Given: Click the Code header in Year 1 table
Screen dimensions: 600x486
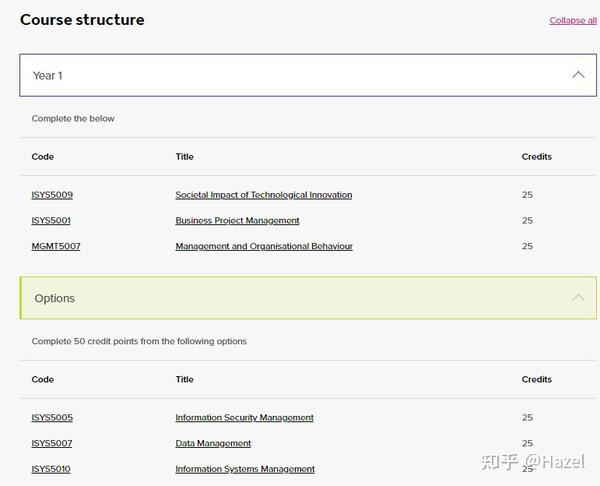Looking at the screenshot, I should point(42,157).
